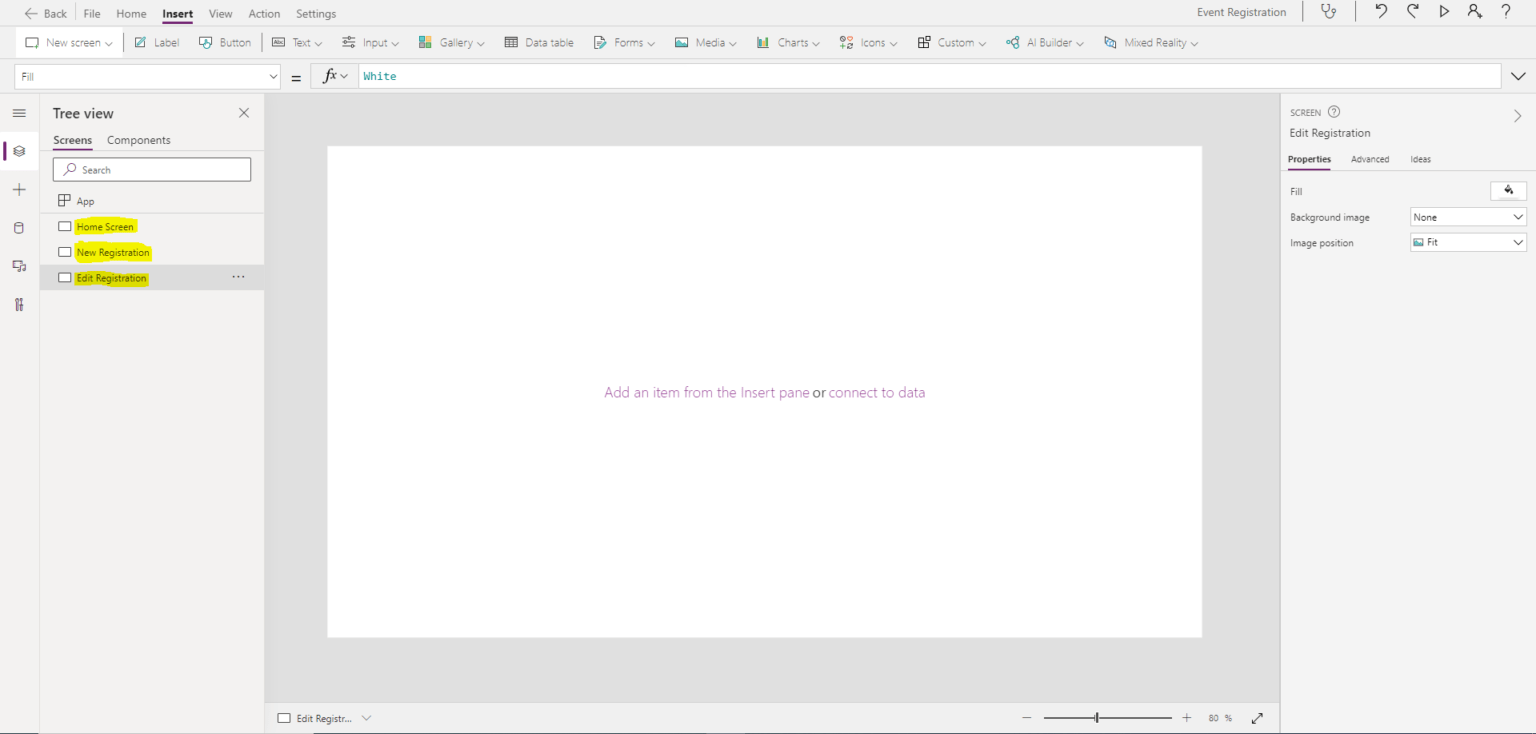Share the app via the person icon
This screenshot has height=734, width=1536.
1474,12
